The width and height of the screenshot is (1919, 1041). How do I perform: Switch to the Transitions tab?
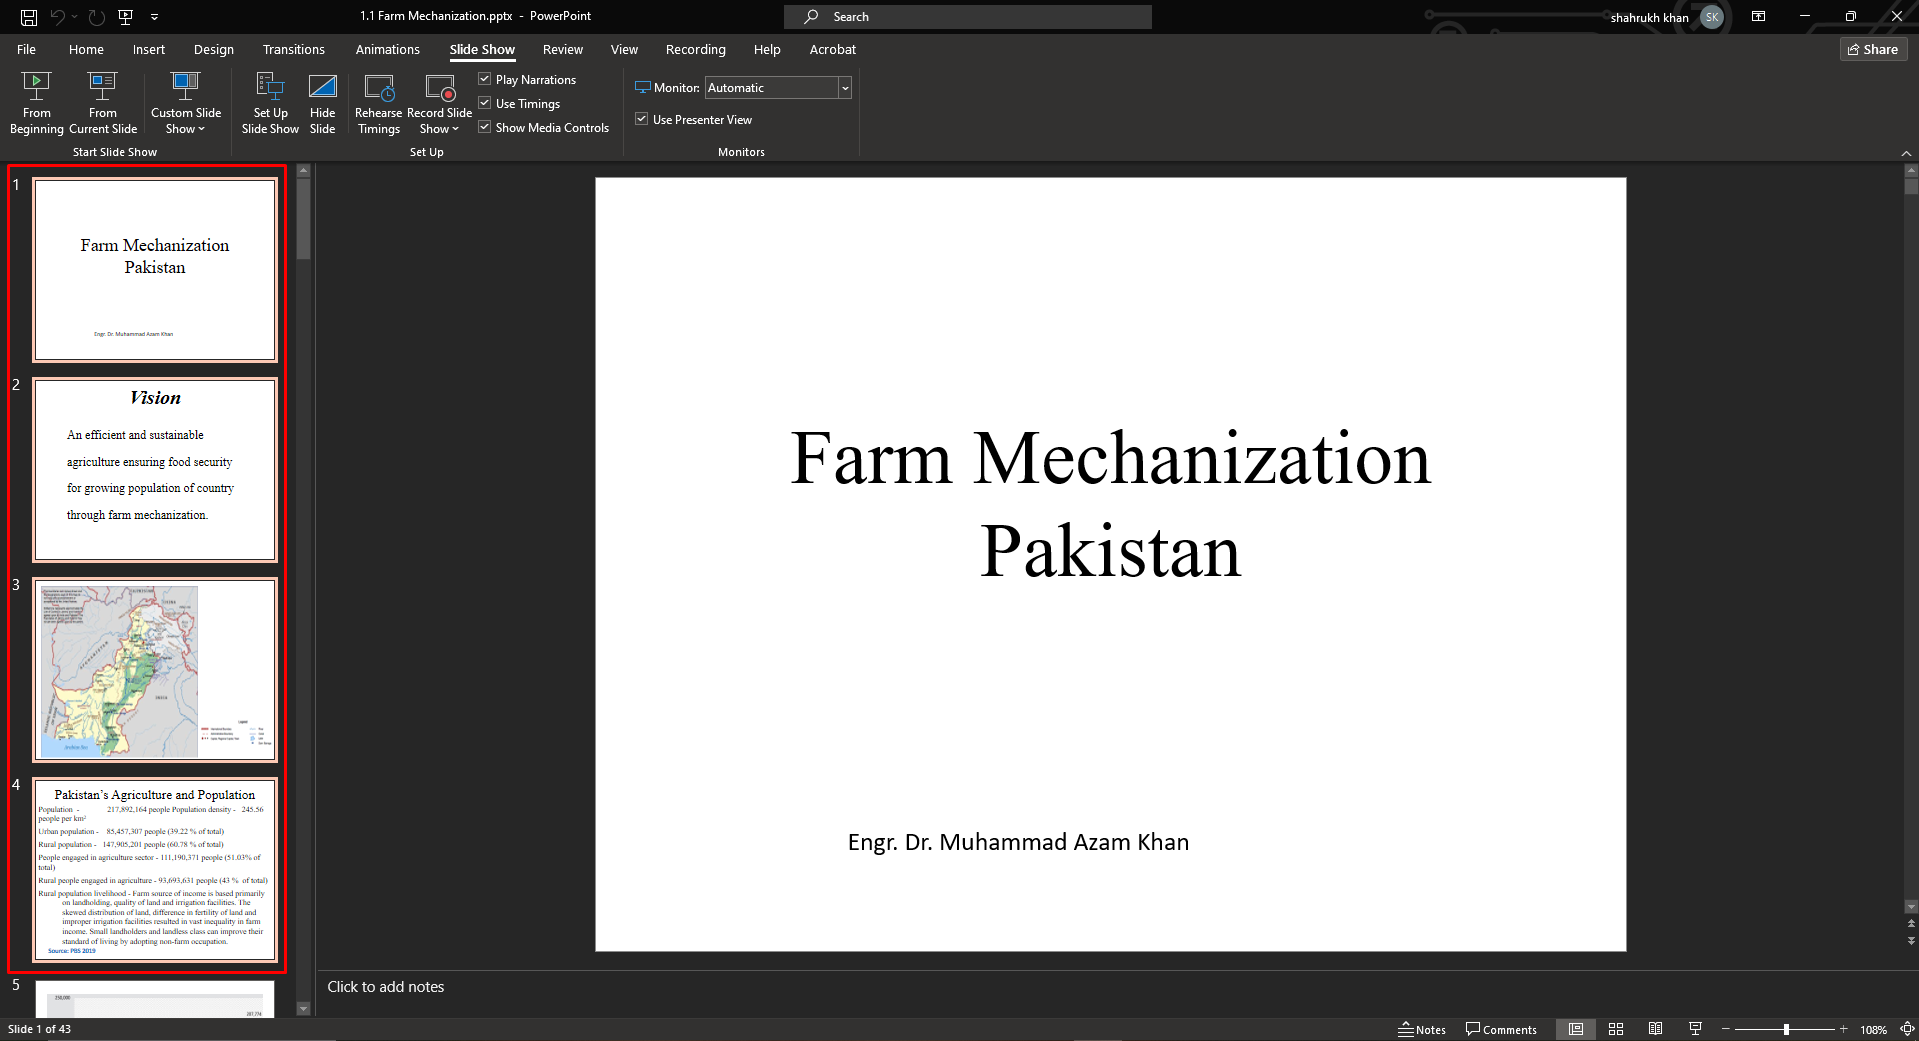coord(293,49)
